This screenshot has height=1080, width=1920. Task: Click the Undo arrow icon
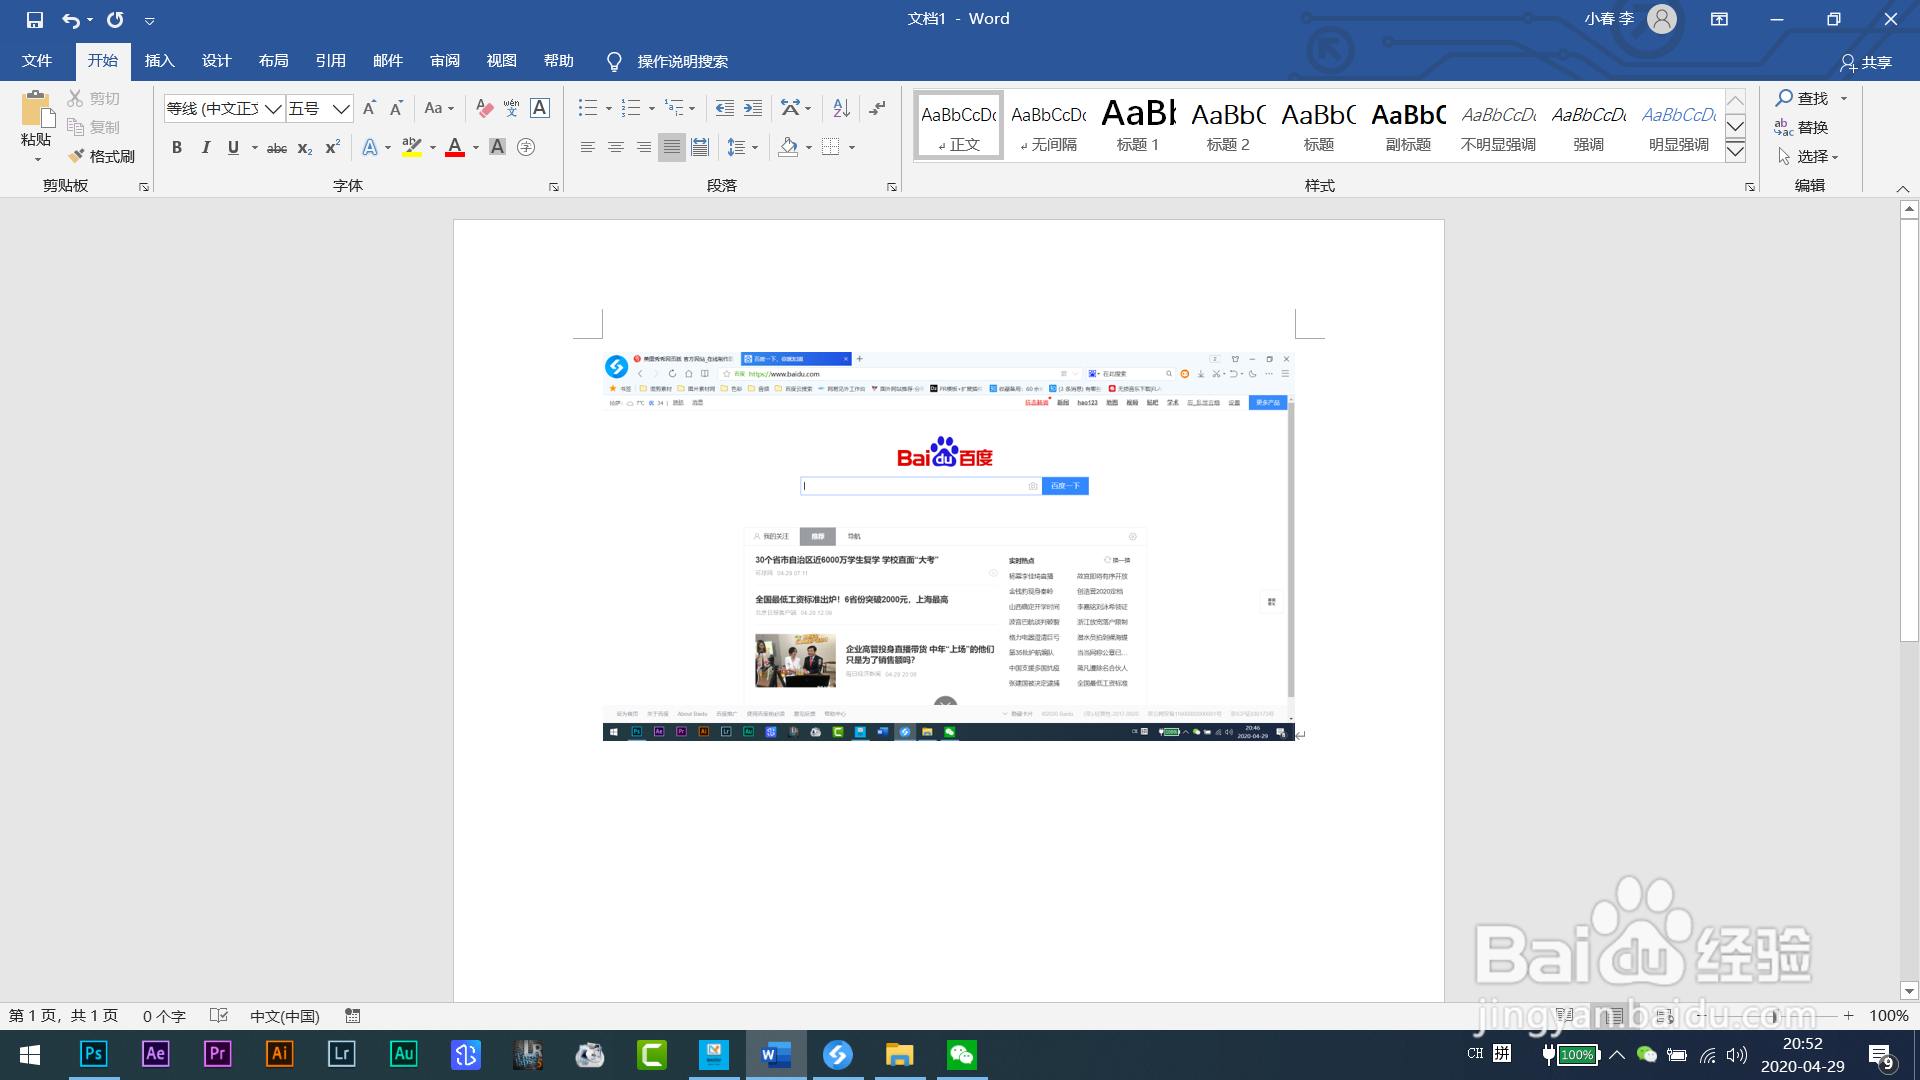70,19
